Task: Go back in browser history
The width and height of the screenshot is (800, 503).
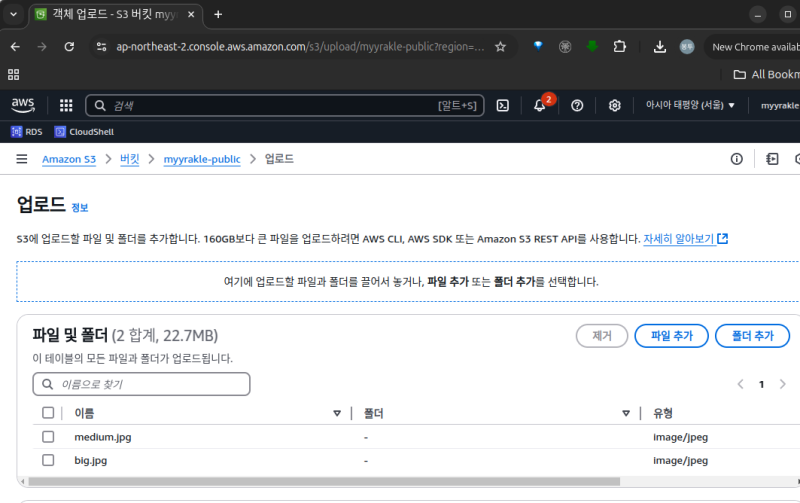Action: pyautogui.click(x=15, y=47)
